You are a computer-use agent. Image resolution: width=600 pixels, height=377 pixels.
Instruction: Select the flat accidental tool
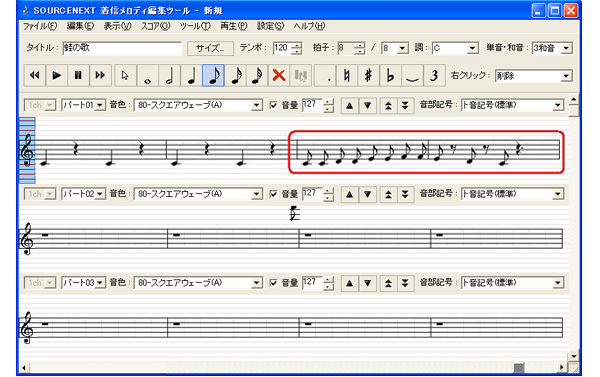[x=390, y=75]
